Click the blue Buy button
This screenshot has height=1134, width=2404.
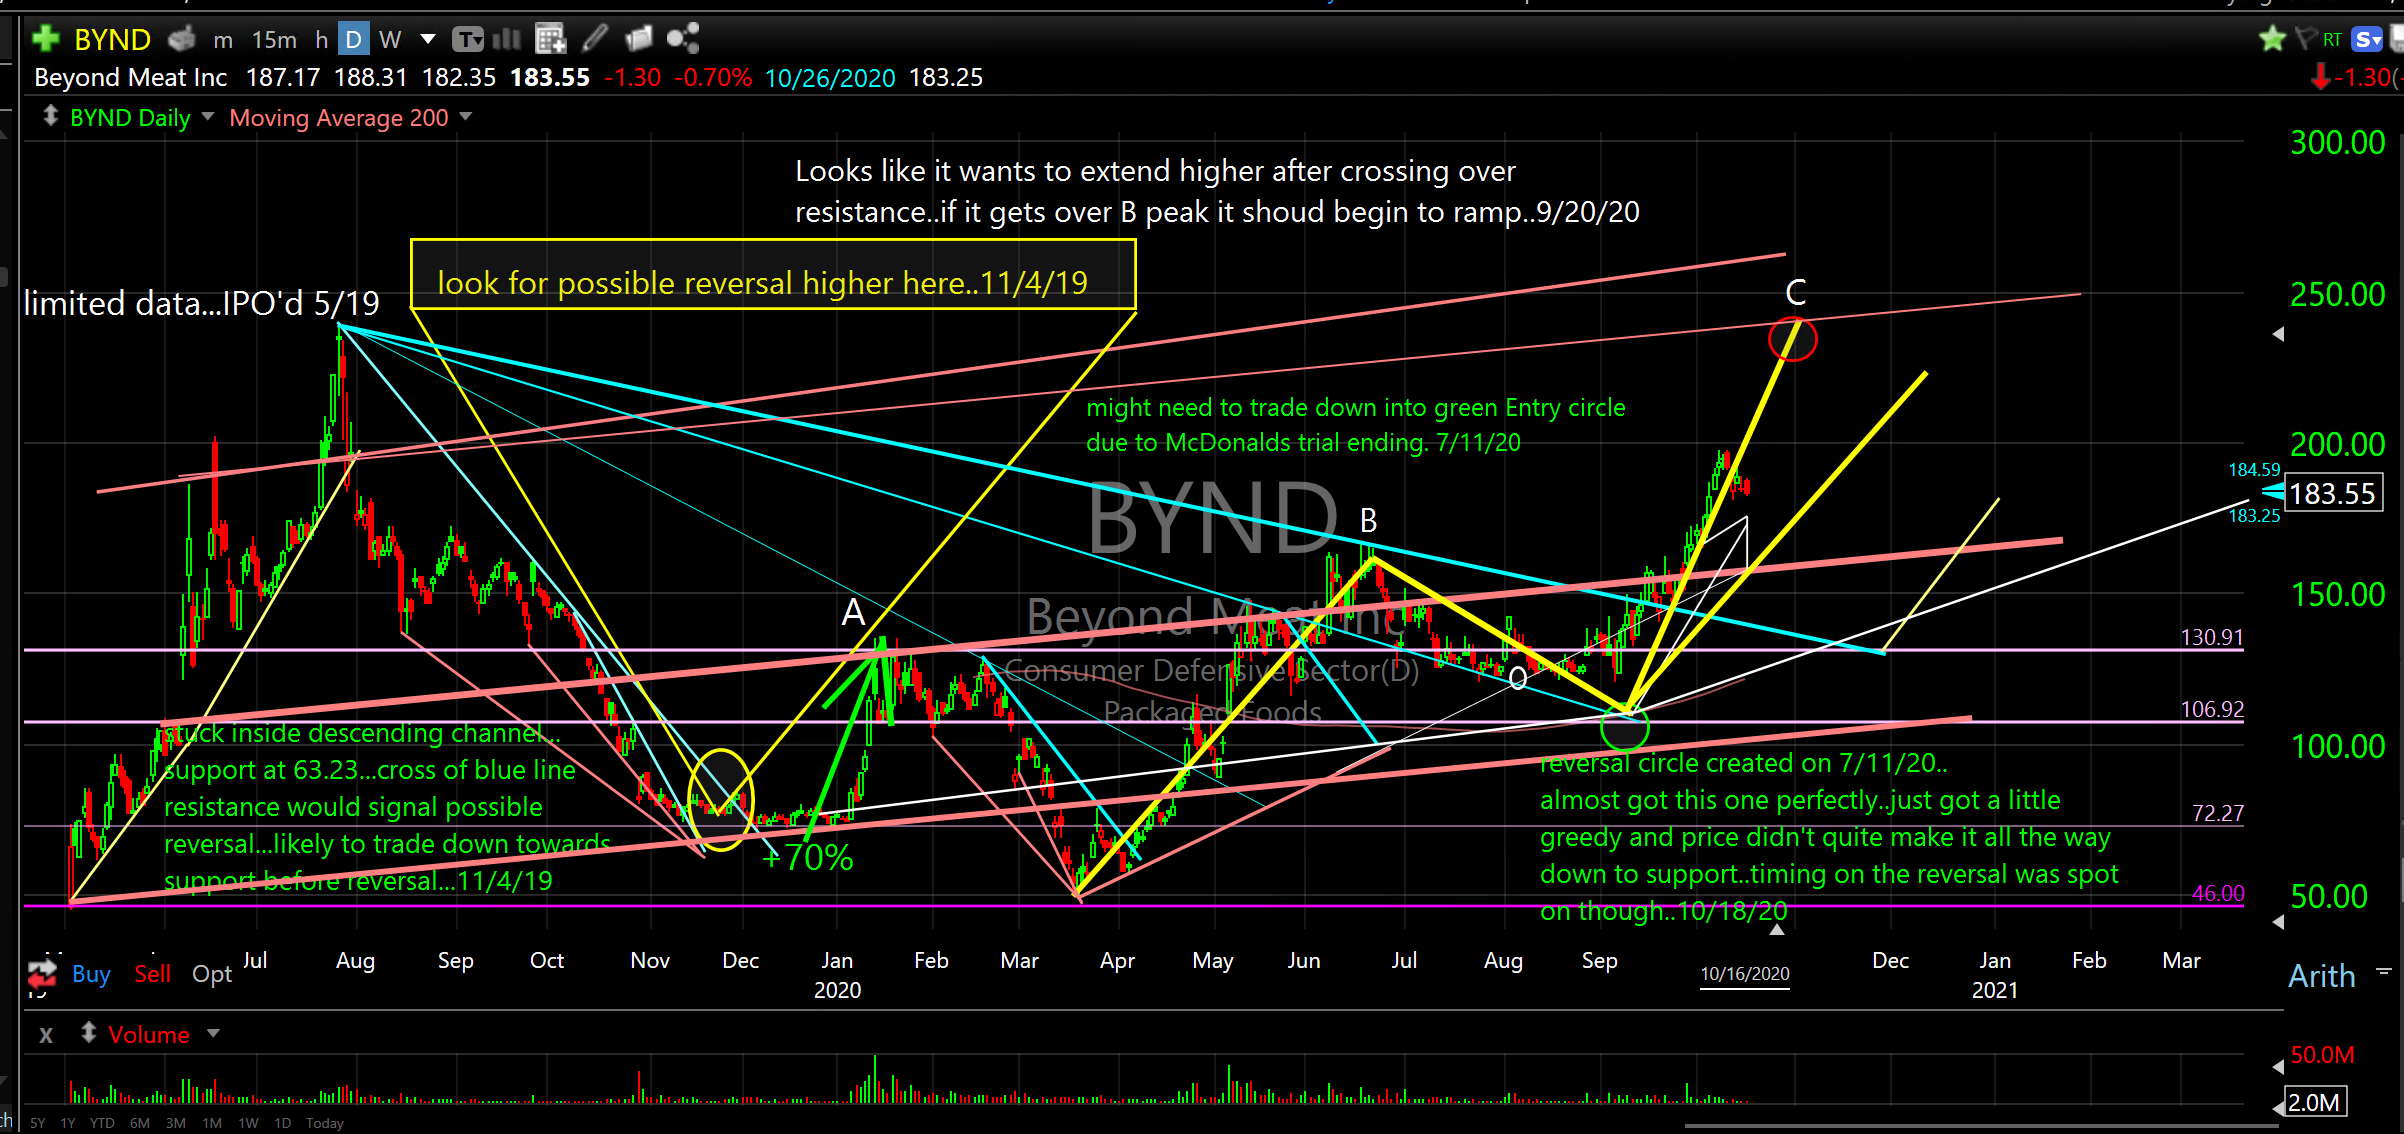[91, 974]
